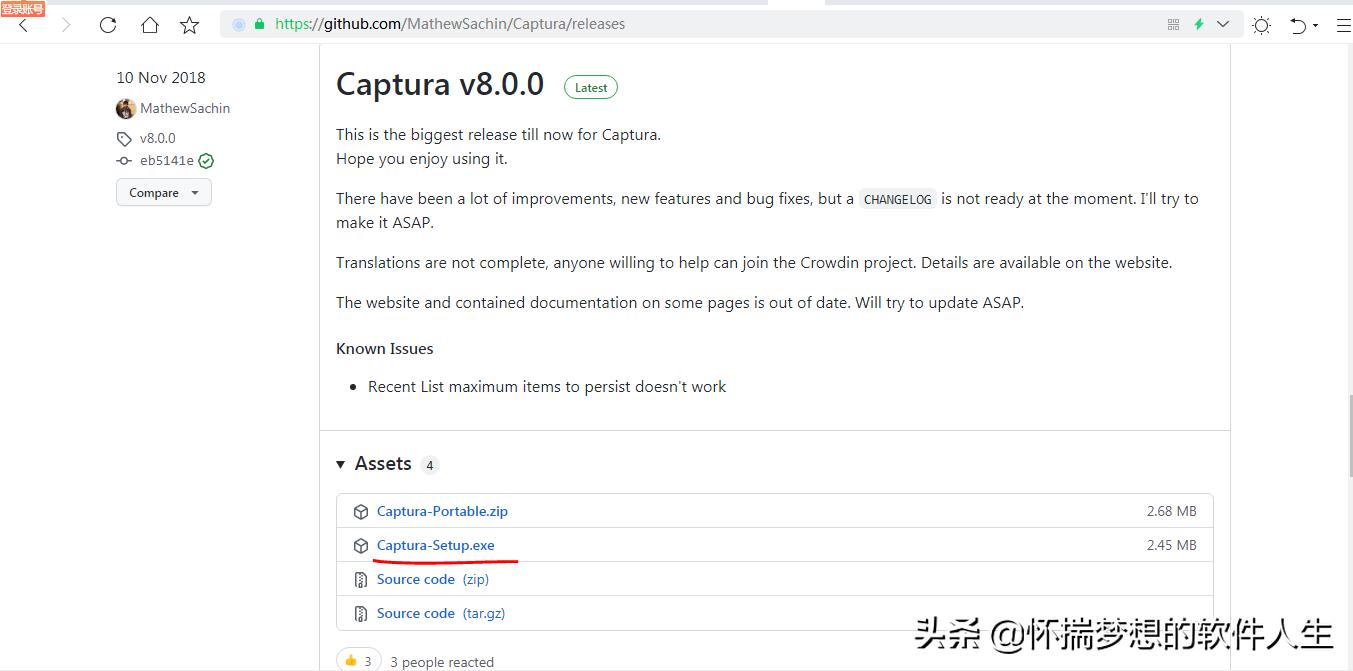Viewport: 1353px width, 671px height.
Task: Open the browser home page
Action: coord(149,25)
